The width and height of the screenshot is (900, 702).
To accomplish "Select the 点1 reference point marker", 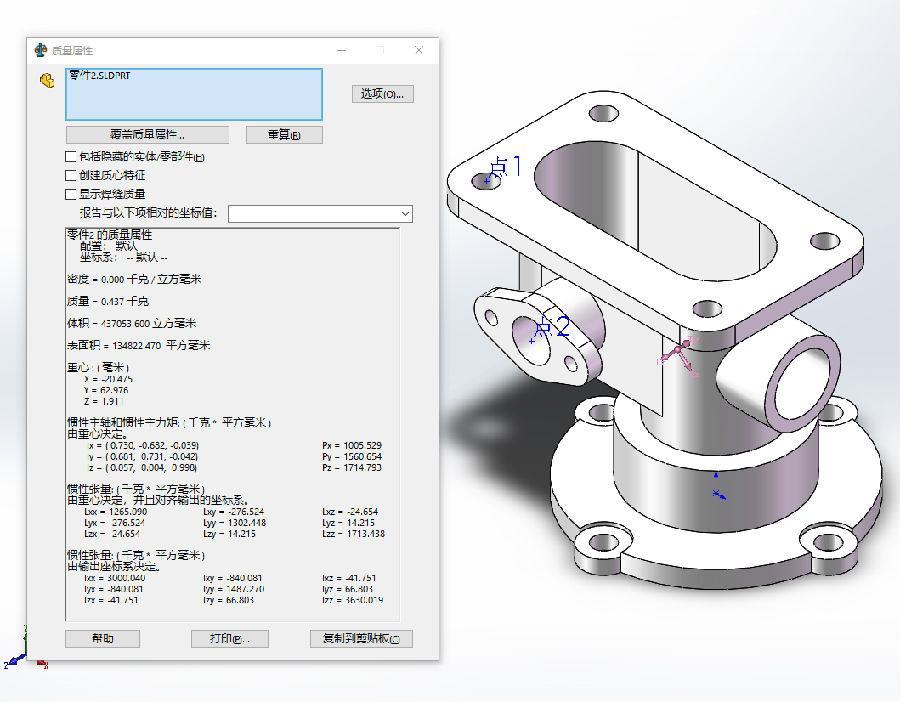I will (487, 181).
